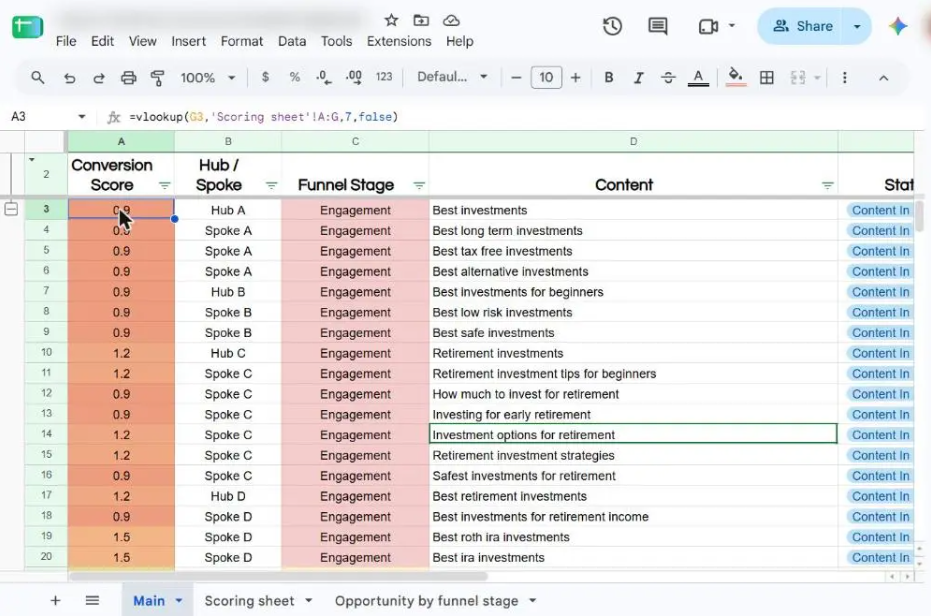The width and height of the screenshot is (931, 616).
Task: Open the borders tool
Action: (x=767, y=77)
